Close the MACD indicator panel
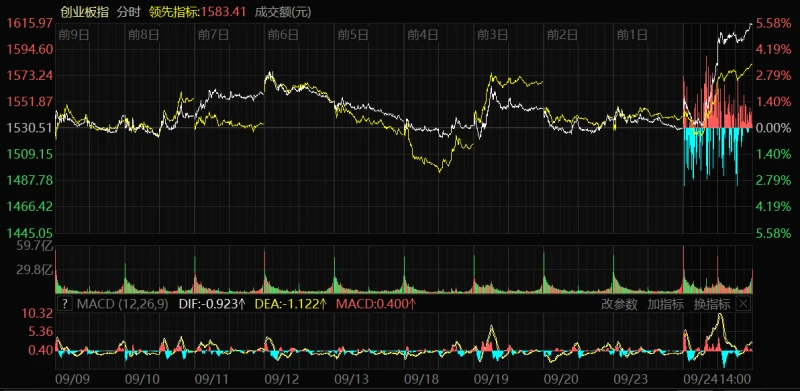This screenshot has height=391, width=800. (744, 304)
